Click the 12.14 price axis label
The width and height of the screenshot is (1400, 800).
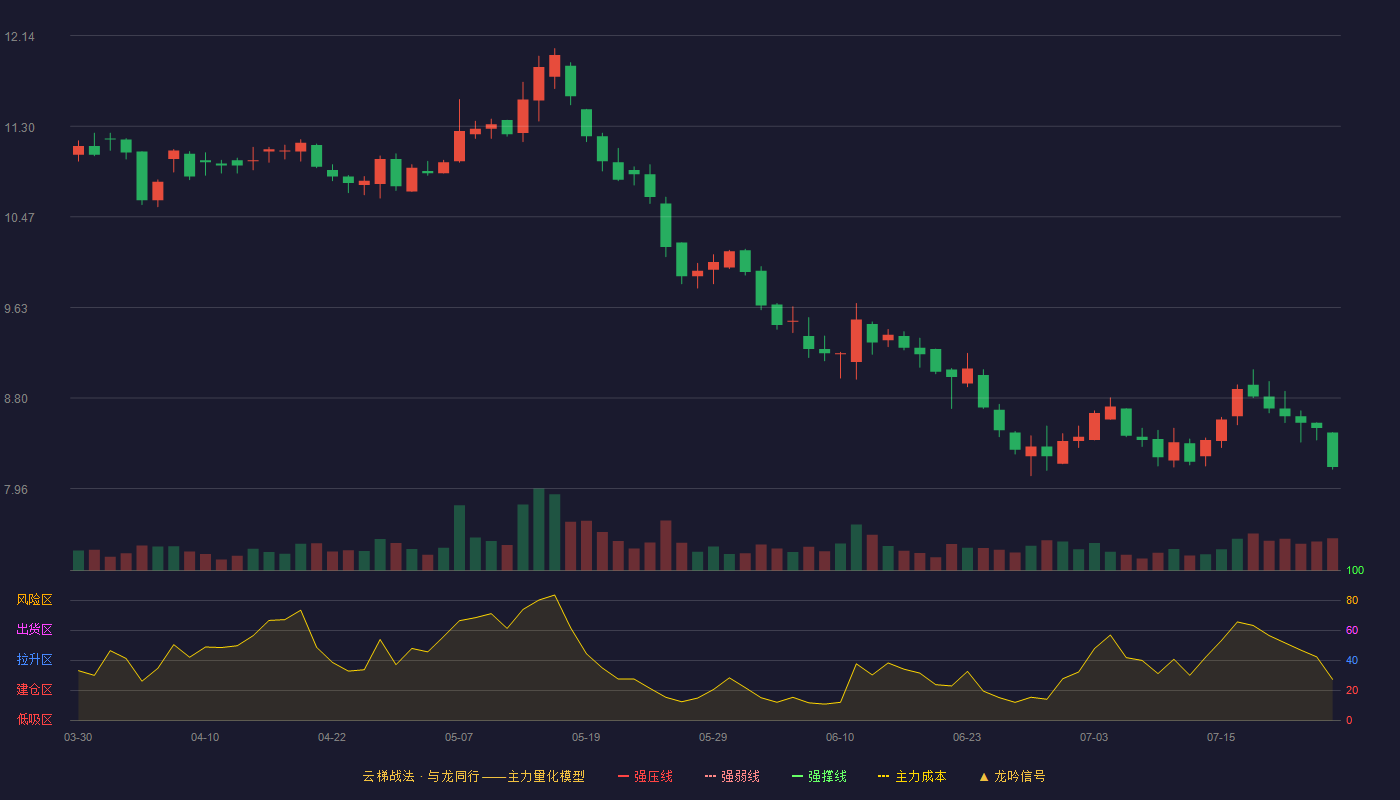point(19,37)
